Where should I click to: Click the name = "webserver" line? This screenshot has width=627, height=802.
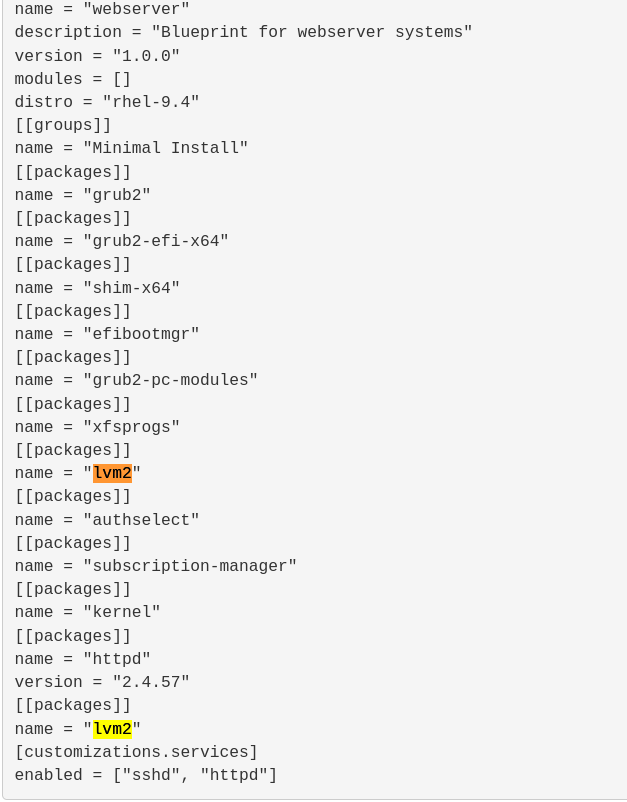[102, 9]
